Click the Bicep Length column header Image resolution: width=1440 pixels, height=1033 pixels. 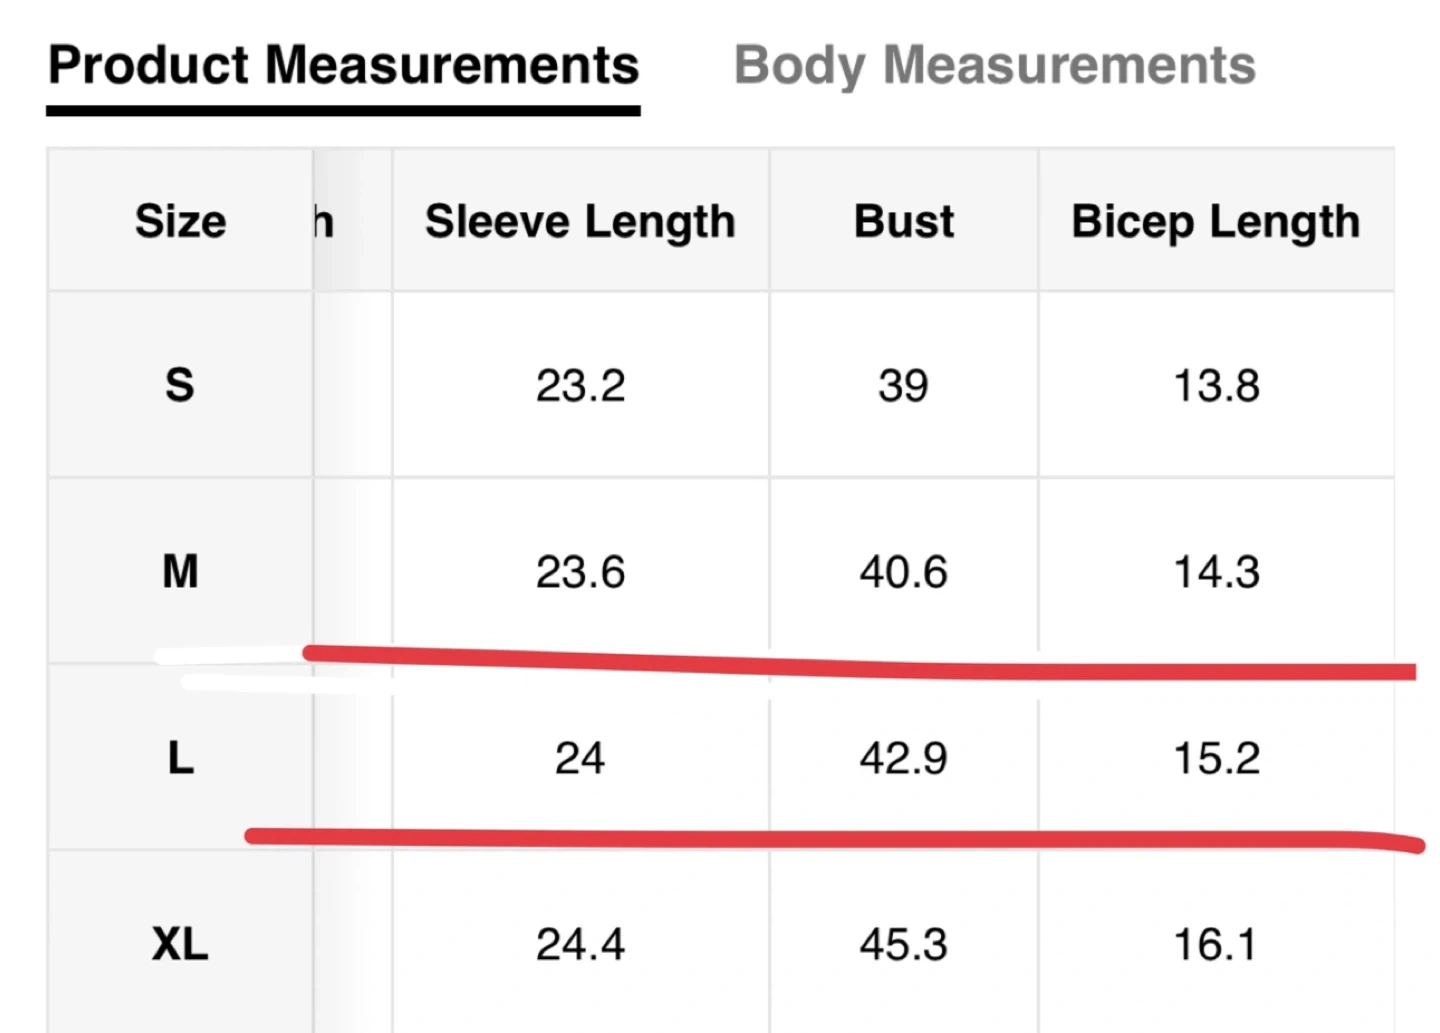[x=1216, y=222]
